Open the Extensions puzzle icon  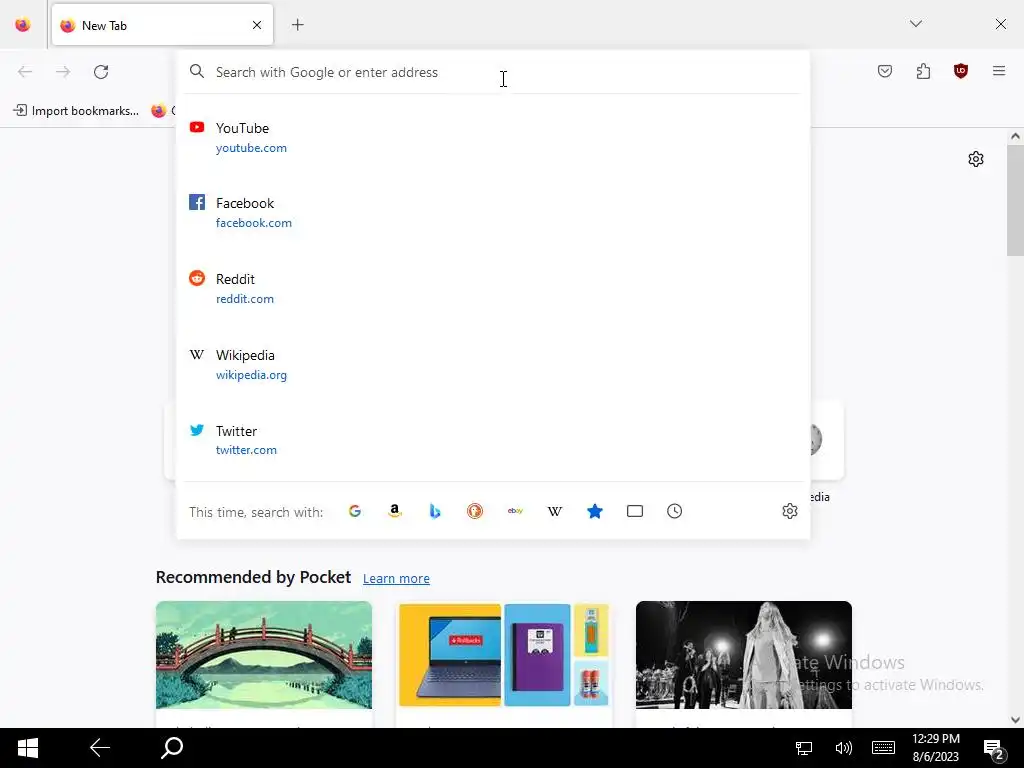923,71
